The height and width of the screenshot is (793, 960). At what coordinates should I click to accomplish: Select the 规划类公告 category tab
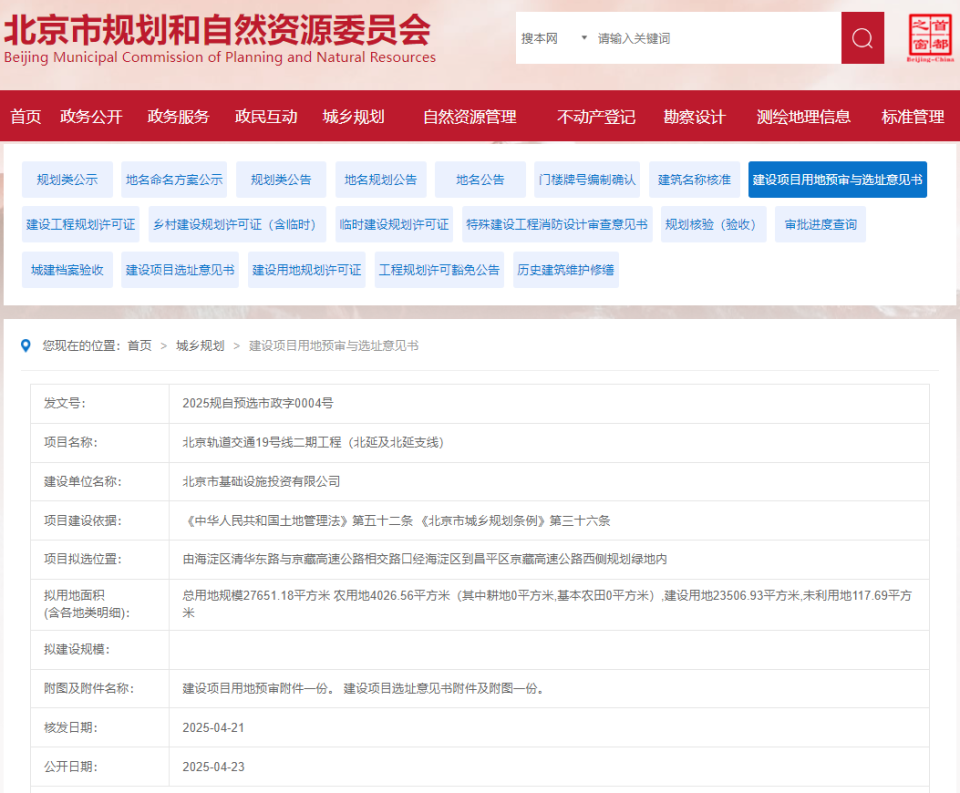[x=281, y=179]
